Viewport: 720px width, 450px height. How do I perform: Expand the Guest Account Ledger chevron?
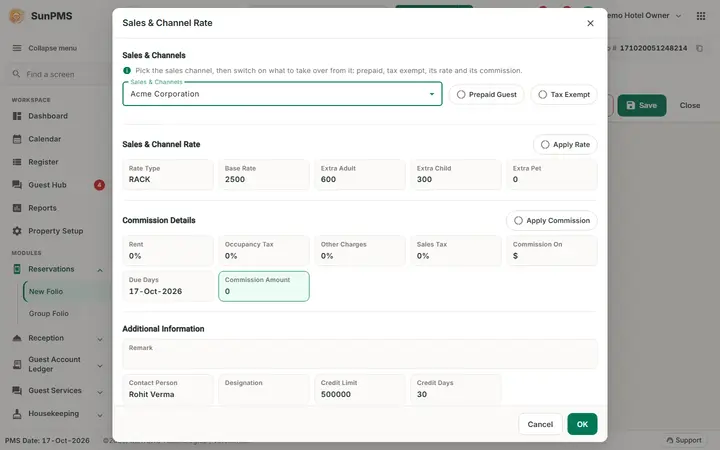pos(100,366)
